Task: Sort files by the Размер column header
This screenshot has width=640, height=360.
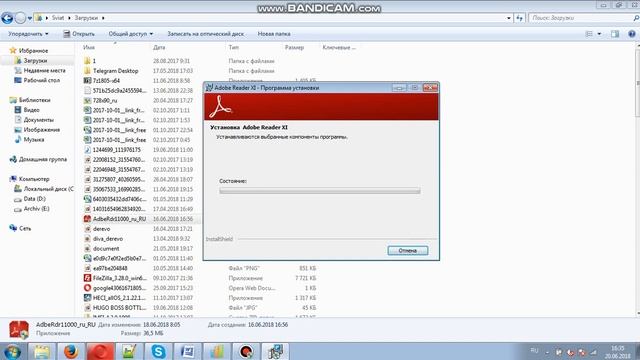Action: (x=294, y=47)
